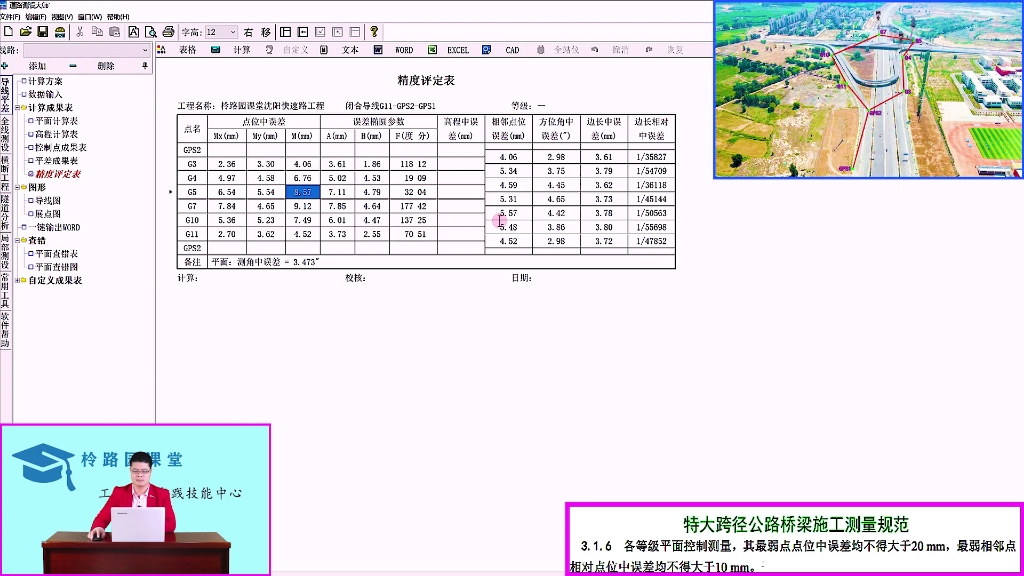This screenshot has height=576, width=1024.
Task: Open a file with the folder icon
Action: pyautogui.click(x=27, y=31)
